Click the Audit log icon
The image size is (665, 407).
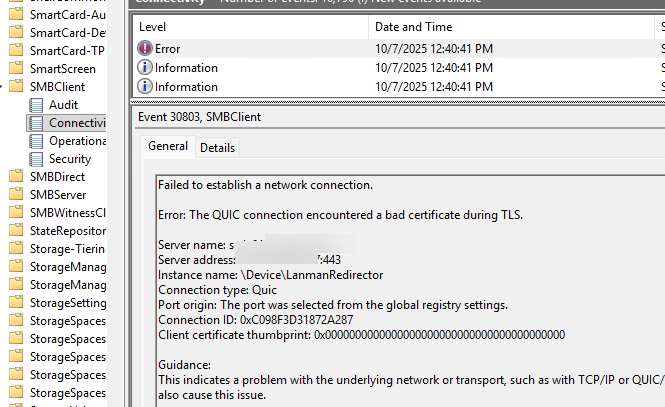[37, 105]
